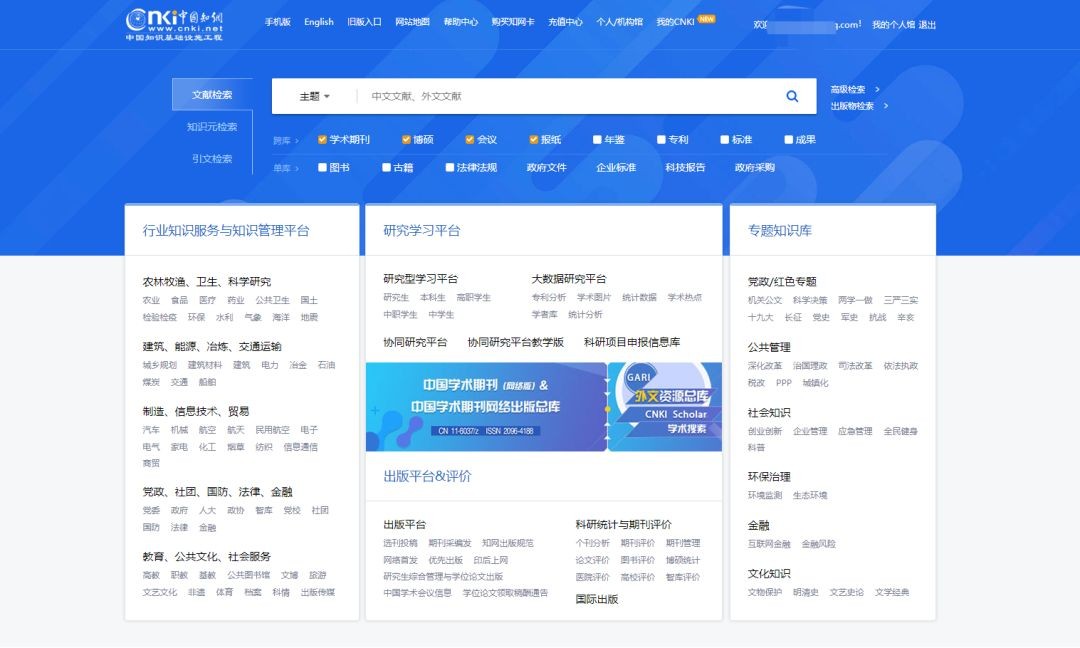The image size is (1080, 648).
Task: Open 党政/红色专题 category
Action: pos(782,282)
